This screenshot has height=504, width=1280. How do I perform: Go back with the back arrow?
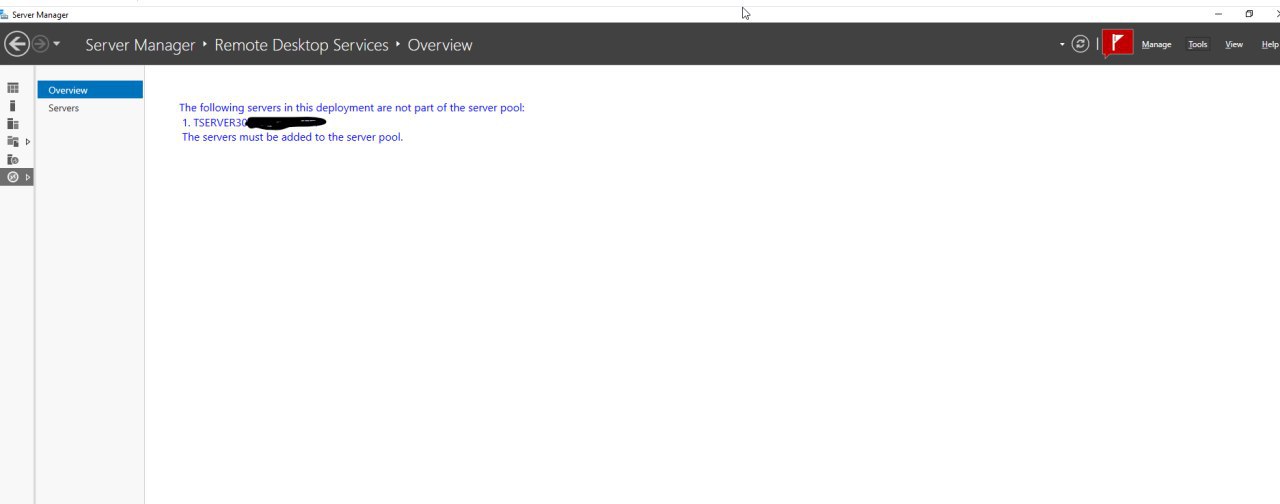coord(17,44)
